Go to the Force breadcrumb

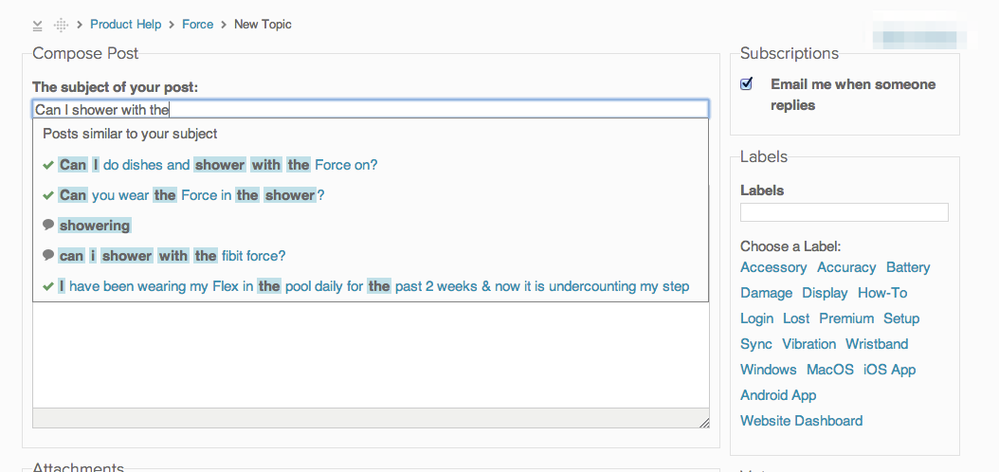pyautogui.click(x=198, y=24)
